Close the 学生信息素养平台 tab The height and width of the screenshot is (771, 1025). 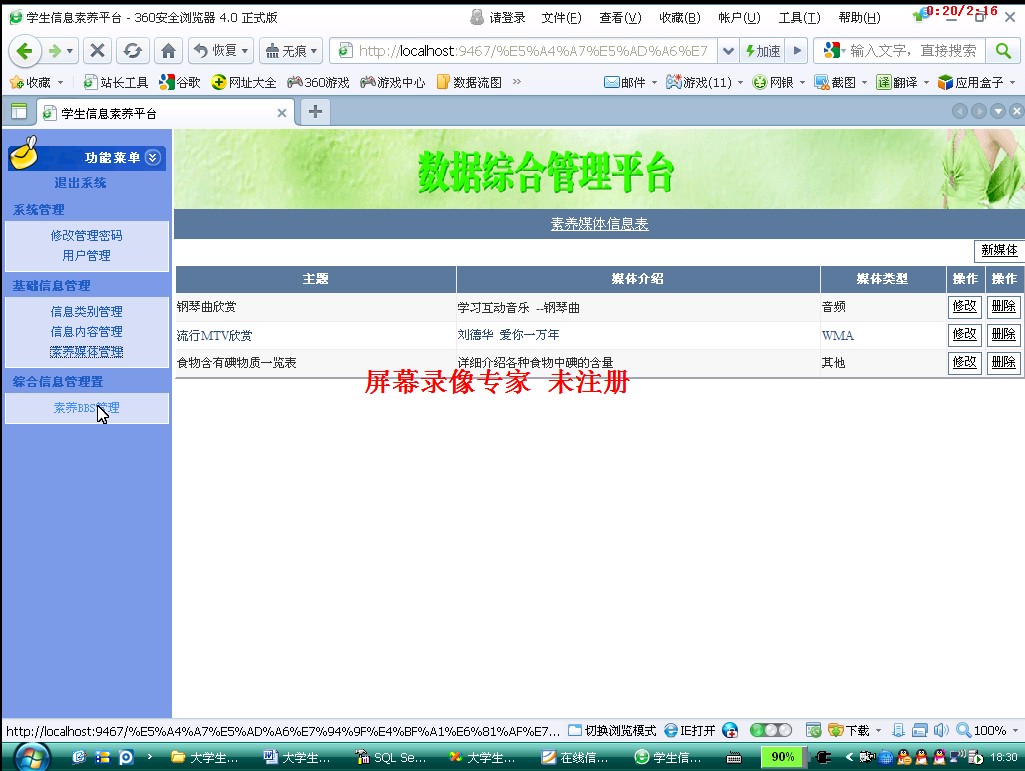[x=282, y=113]
